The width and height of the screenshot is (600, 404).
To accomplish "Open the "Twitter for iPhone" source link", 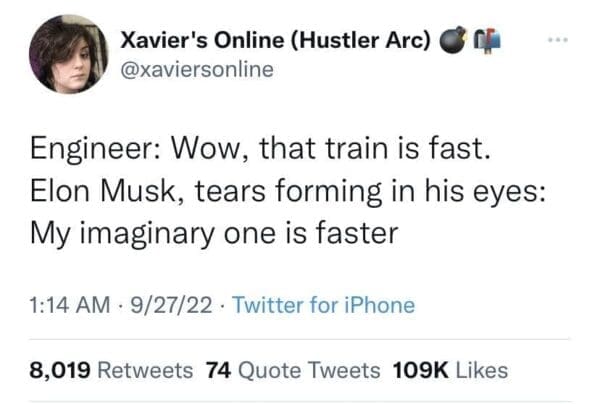I will (322, 306).
